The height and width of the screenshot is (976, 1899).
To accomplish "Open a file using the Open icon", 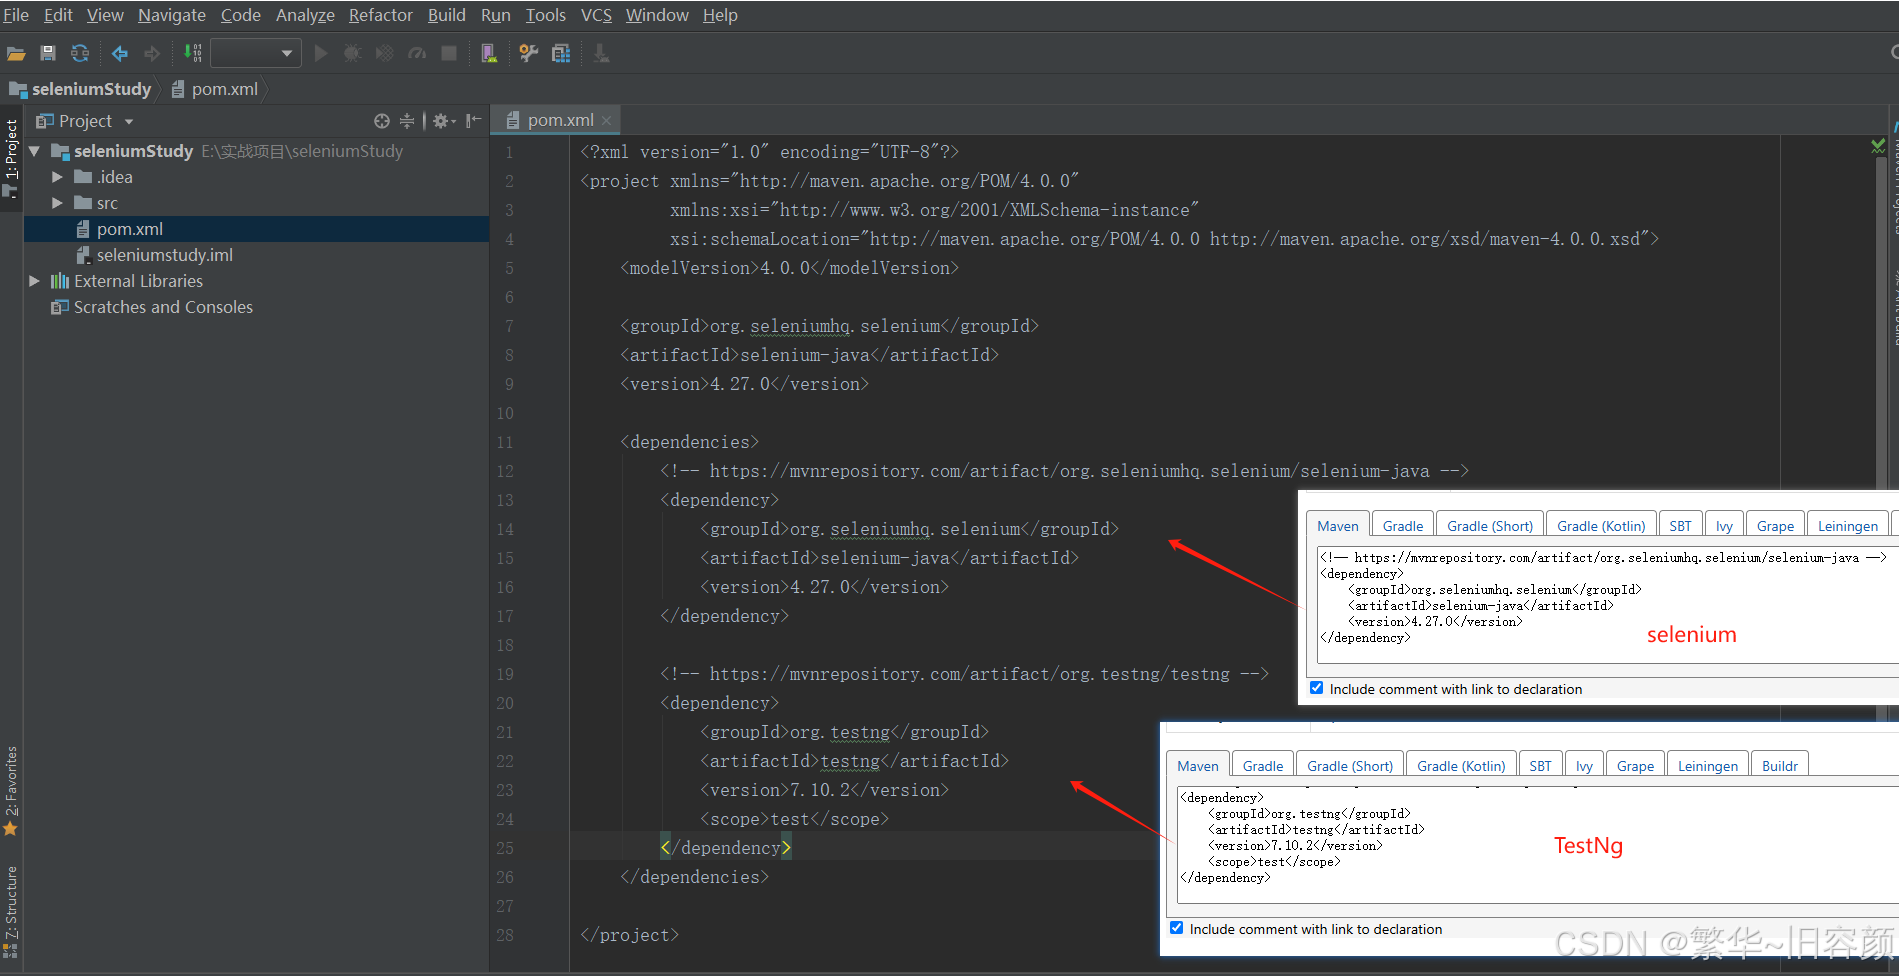I will pos(17,53).
